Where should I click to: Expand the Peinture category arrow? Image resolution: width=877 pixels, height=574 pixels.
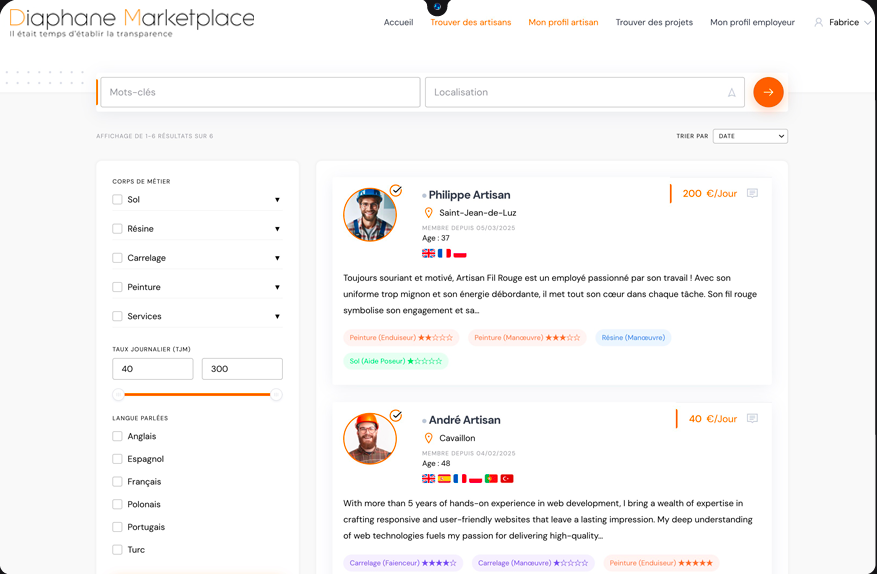(277, 287)
